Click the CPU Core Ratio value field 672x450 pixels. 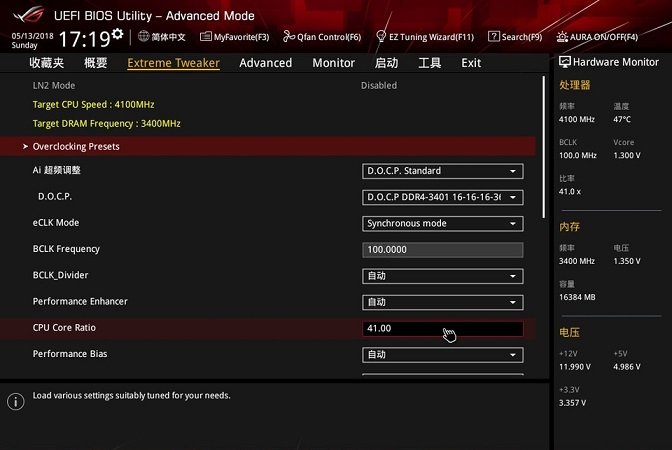(x=442, y=328)
